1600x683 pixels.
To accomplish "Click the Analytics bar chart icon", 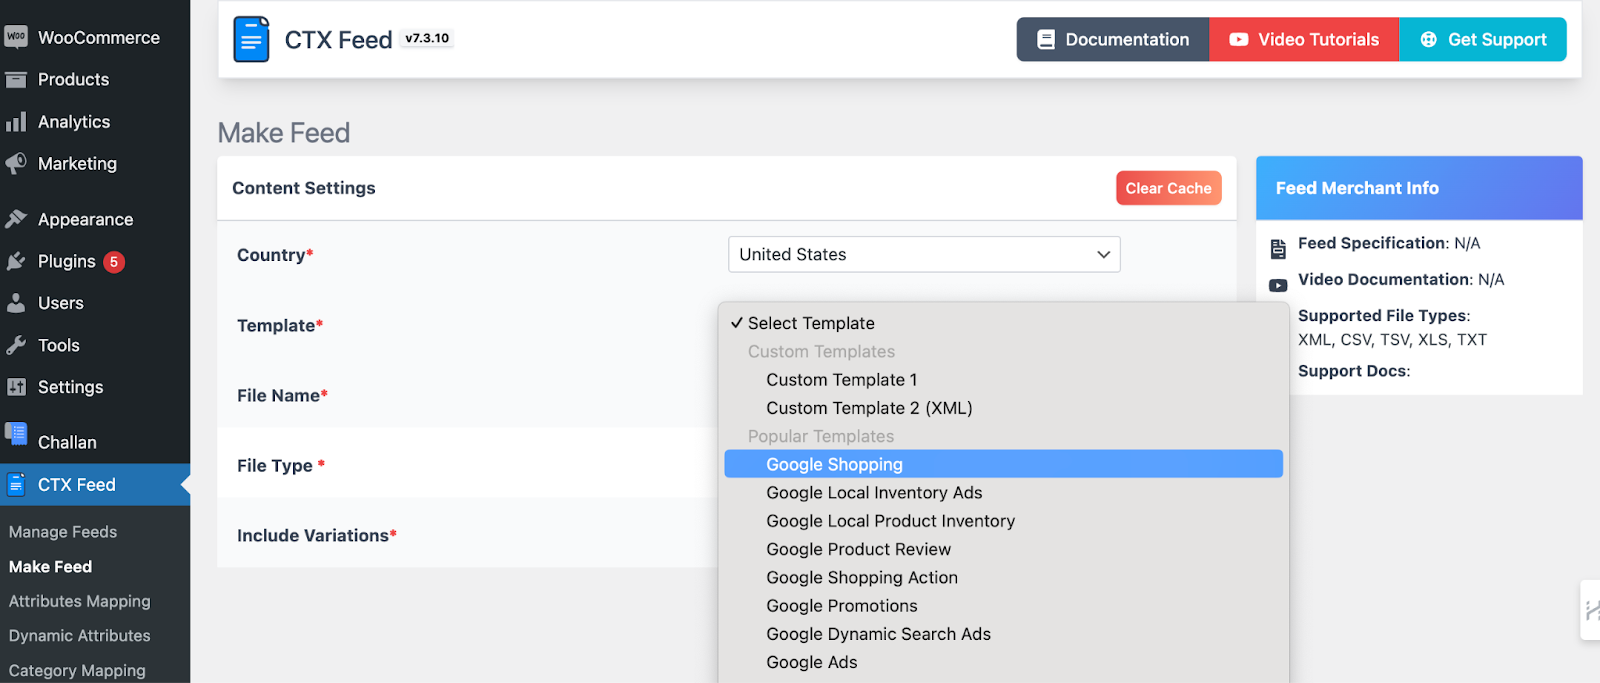I will pyautogui.click(x=16, y=122).
